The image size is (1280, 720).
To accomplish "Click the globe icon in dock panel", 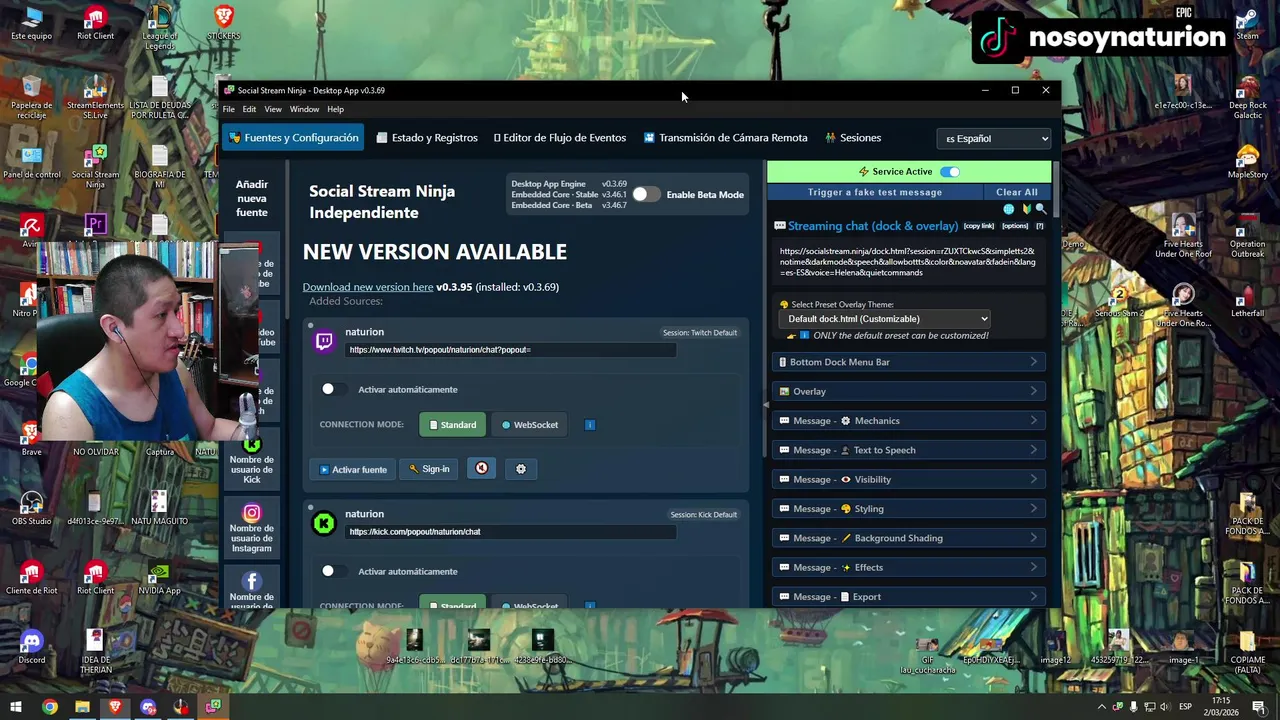I will (x=1008, y=209).
